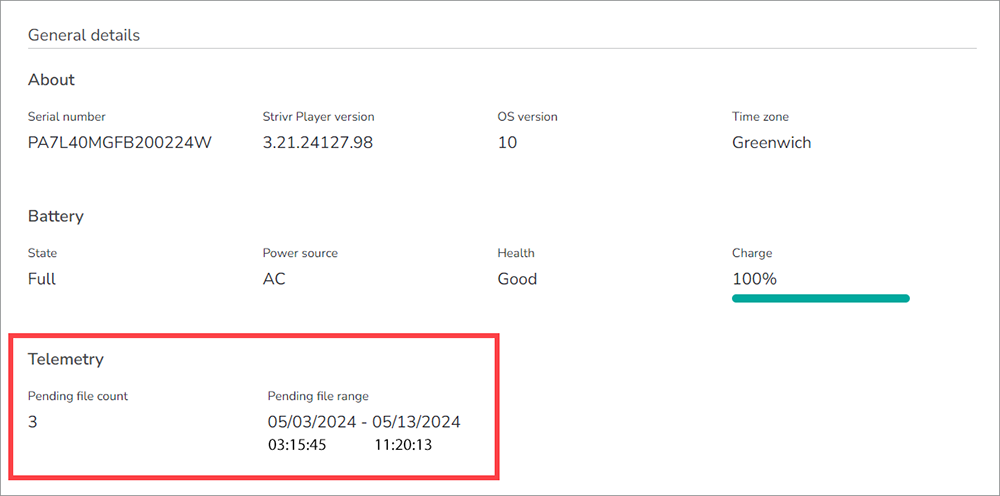Select the battery State value Full
Screen dimensions: 1000x496
click(41, 279)
